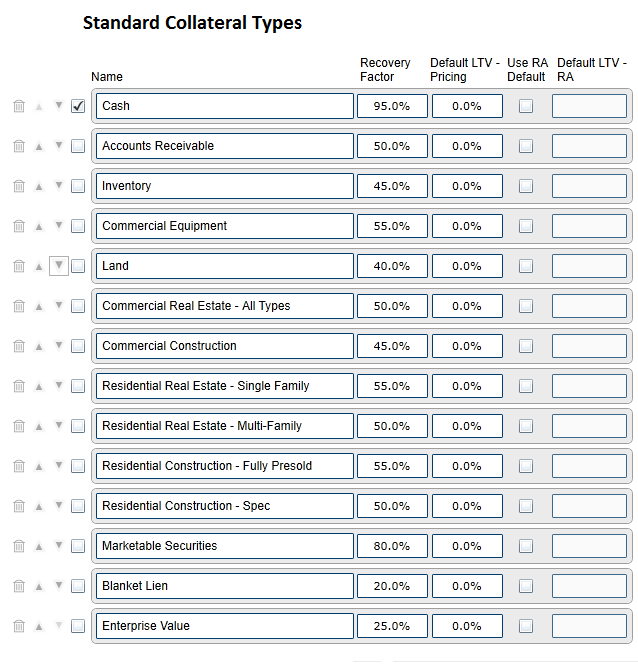Select checkbox left of Commercial Real Estate row

point(78,306)
